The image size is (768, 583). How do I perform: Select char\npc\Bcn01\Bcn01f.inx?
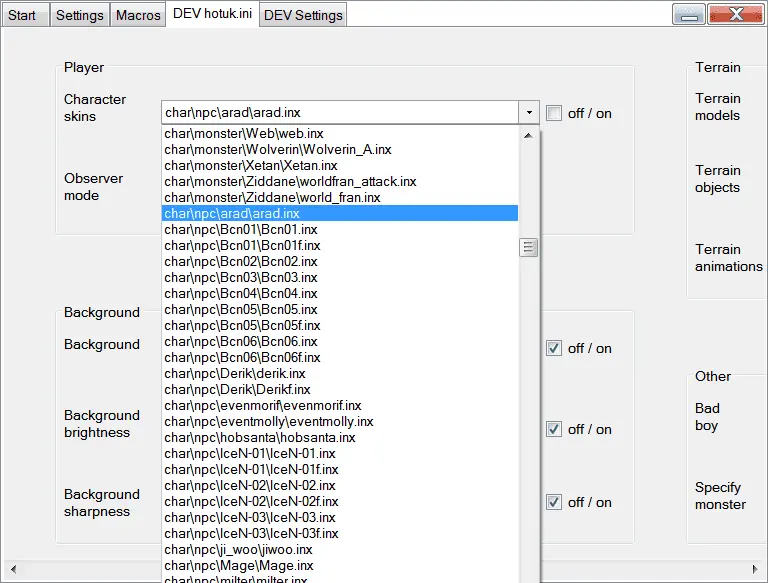[340, 245]
